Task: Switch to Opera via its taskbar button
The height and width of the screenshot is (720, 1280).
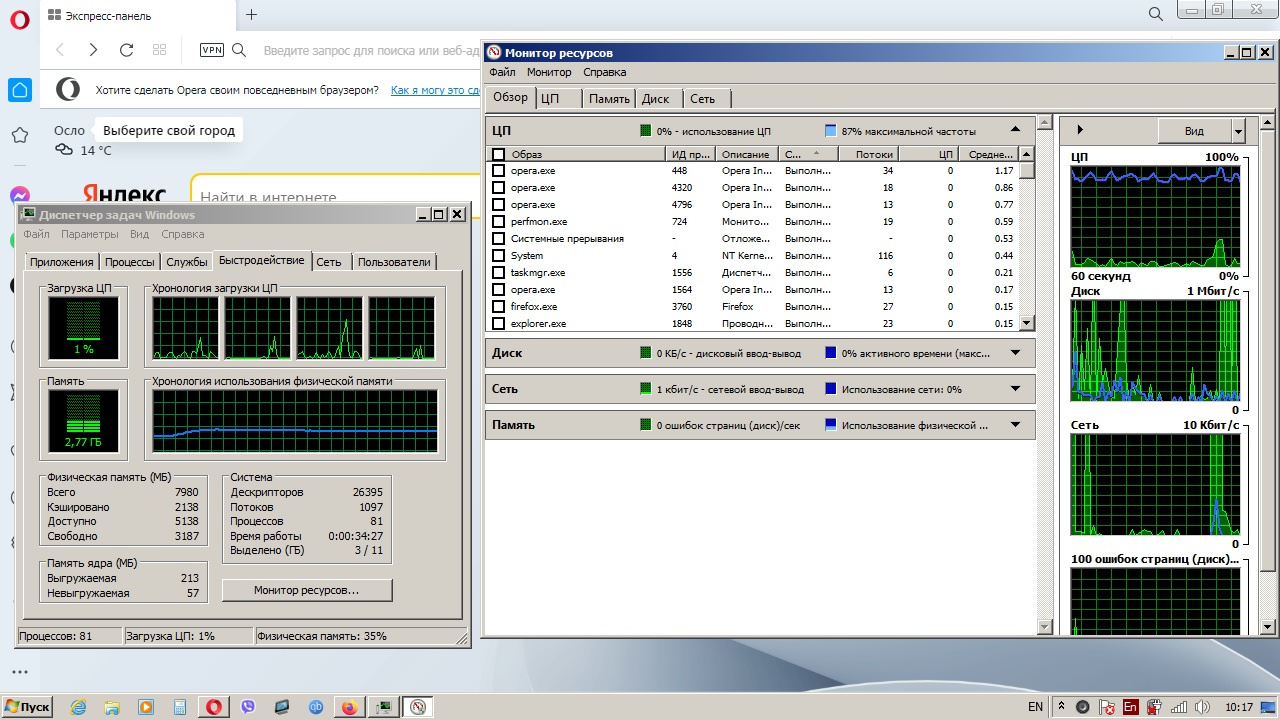Action: tap(214, 707)
